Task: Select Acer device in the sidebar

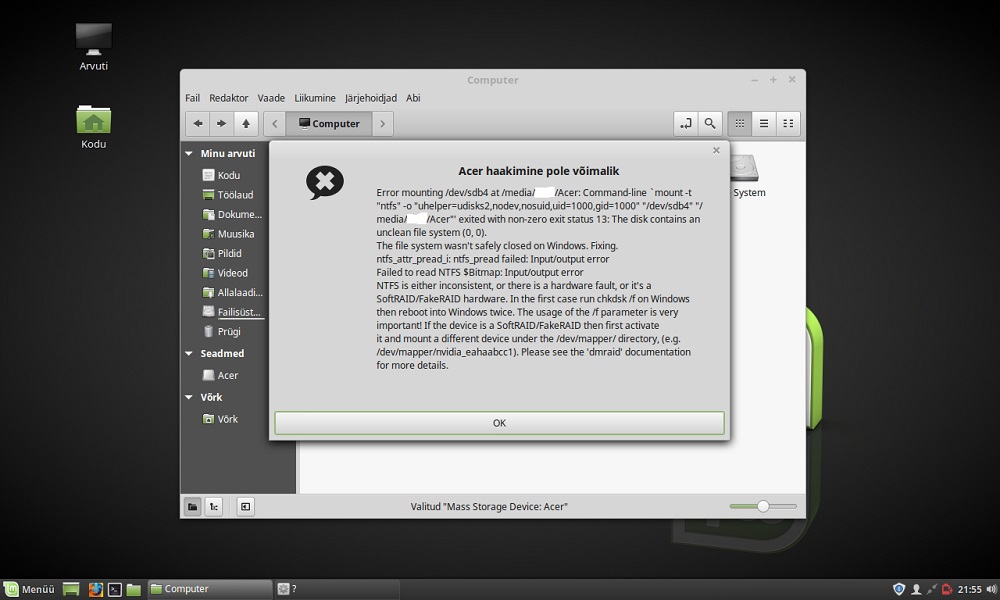Action: 228,375
